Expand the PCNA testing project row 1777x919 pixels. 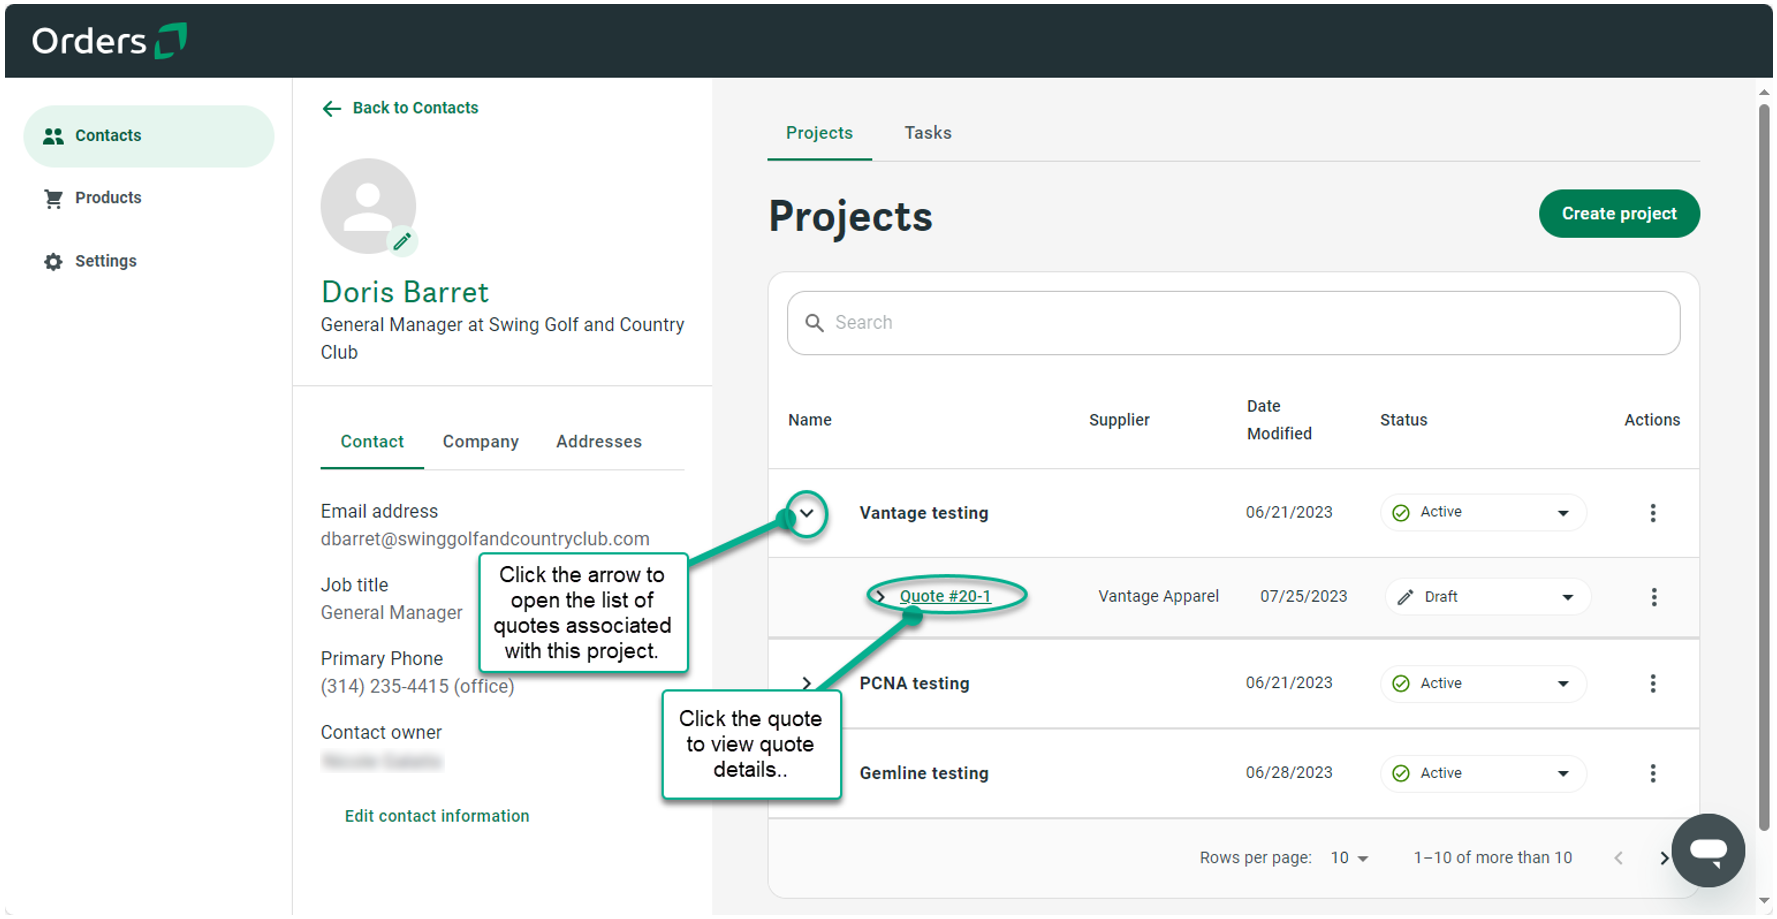807,683
